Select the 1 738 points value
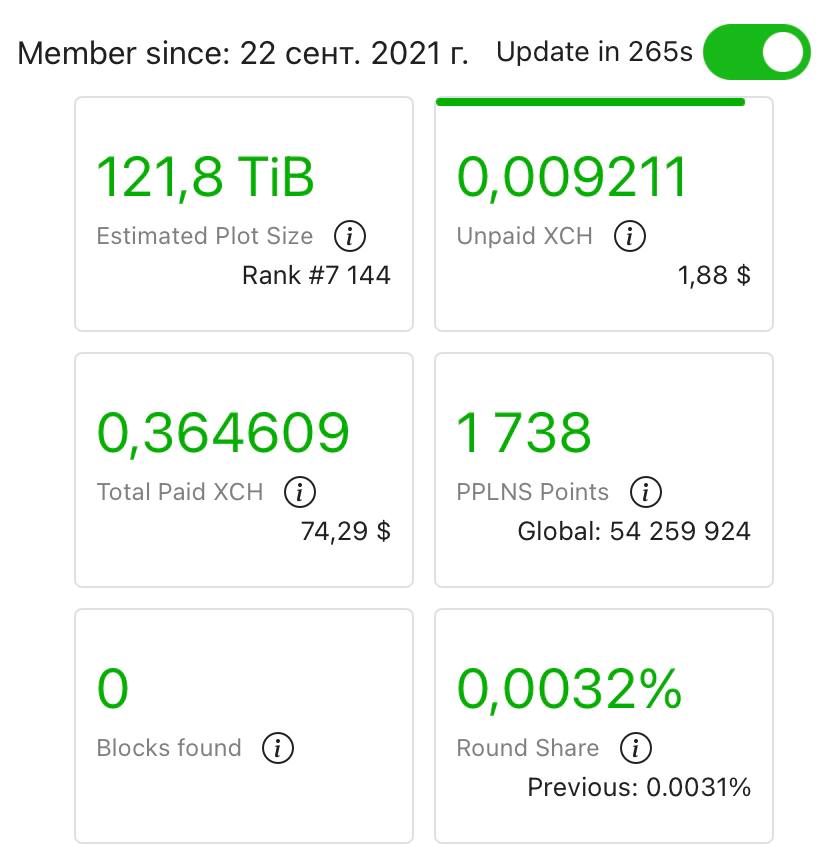The image size is (828, 847). [524, 433]
